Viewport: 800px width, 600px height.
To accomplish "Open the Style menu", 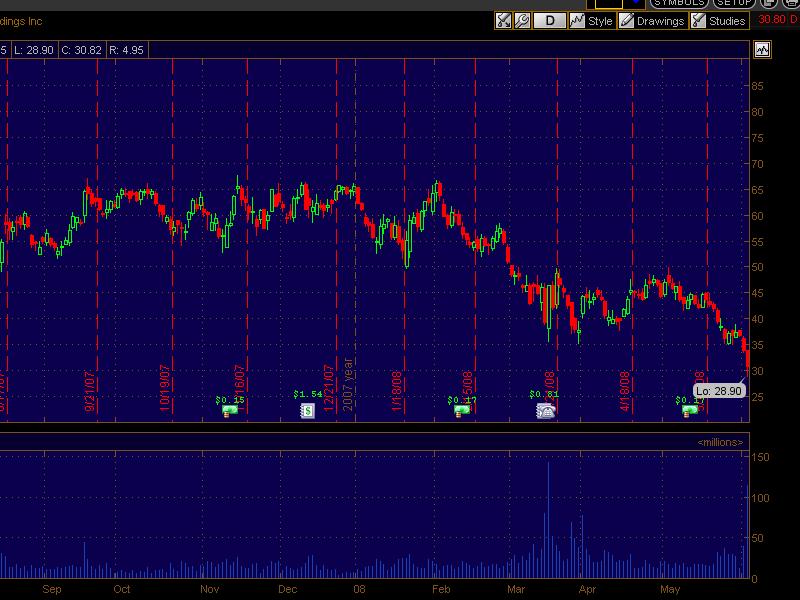I will pyautogui.click(x=591, y=21).
